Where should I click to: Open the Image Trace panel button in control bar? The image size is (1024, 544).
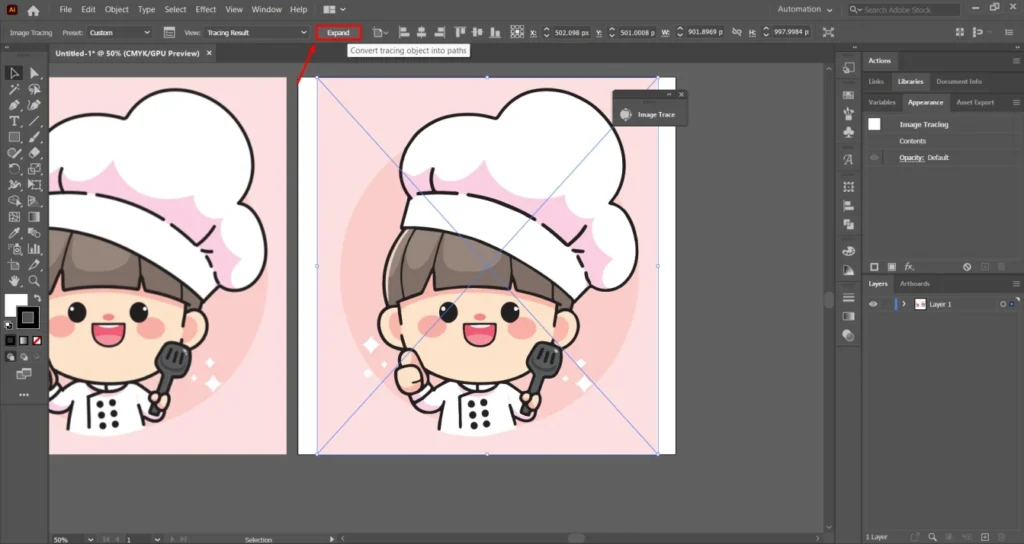coord(169,32)
